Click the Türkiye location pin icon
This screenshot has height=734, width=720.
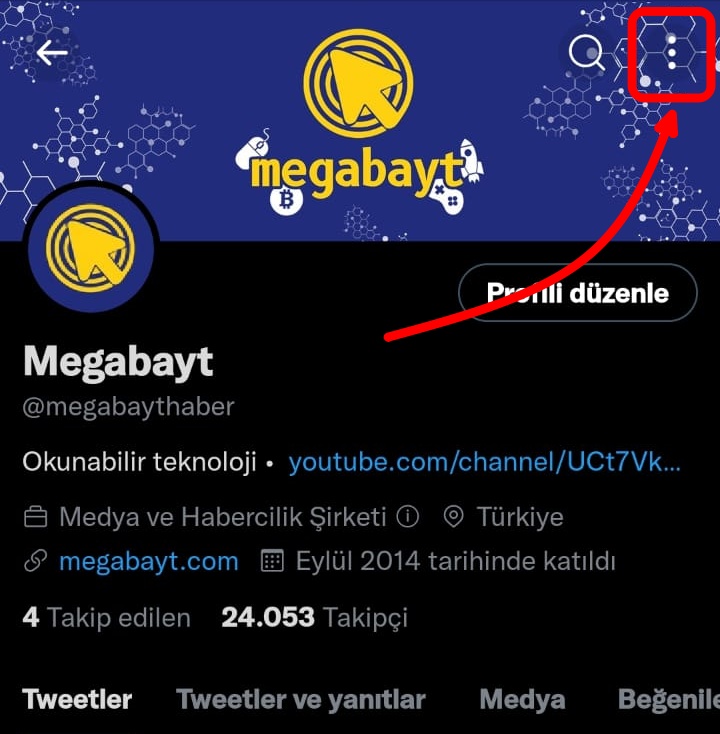453,517
